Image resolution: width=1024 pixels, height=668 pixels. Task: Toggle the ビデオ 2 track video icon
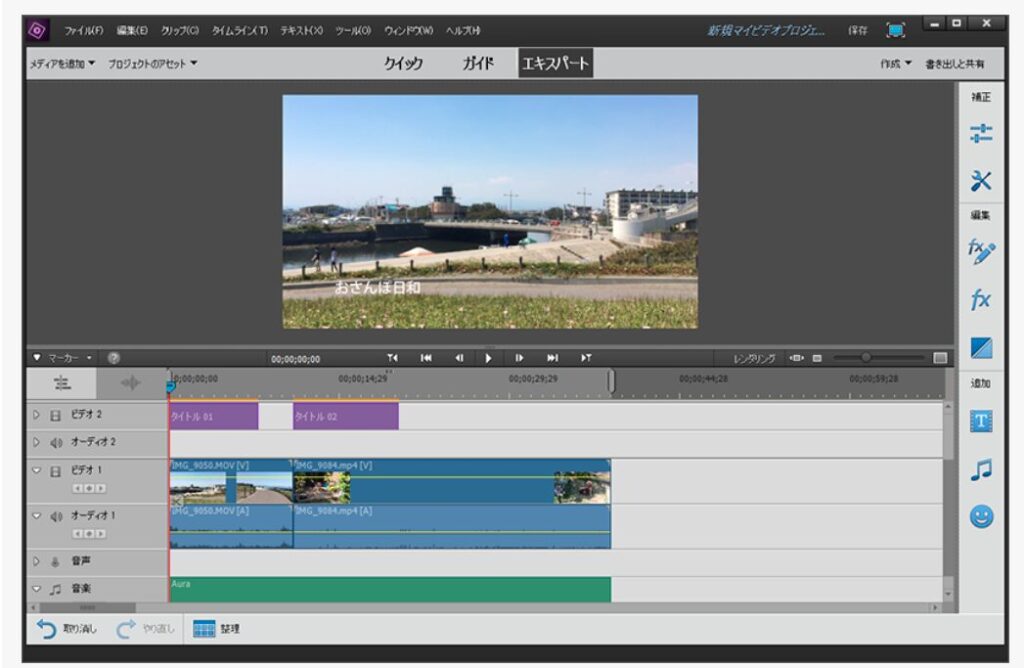[x=55, y=414]
